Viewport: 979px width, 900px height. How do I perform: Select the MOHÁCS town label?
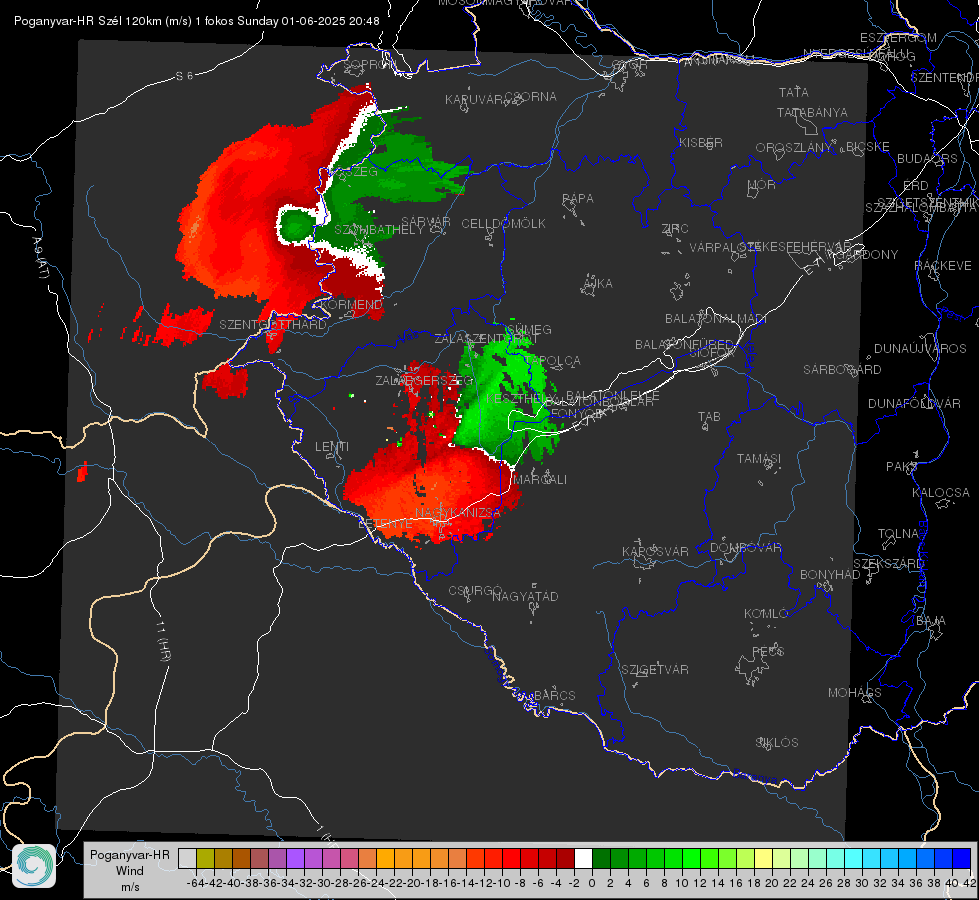coord(854,693)
